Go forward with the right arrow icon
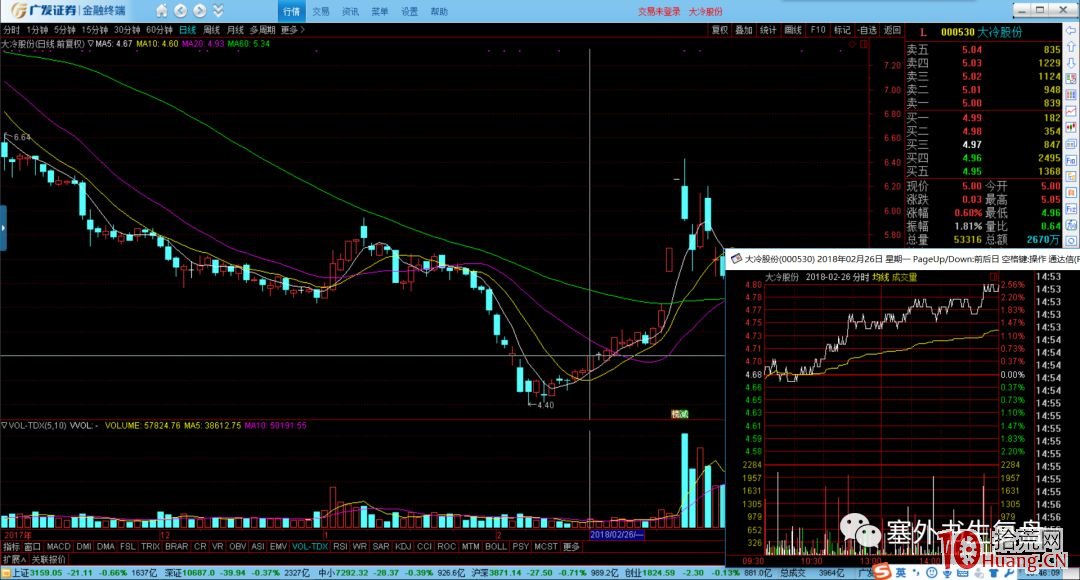The image size is (1080, 580). 200,11
